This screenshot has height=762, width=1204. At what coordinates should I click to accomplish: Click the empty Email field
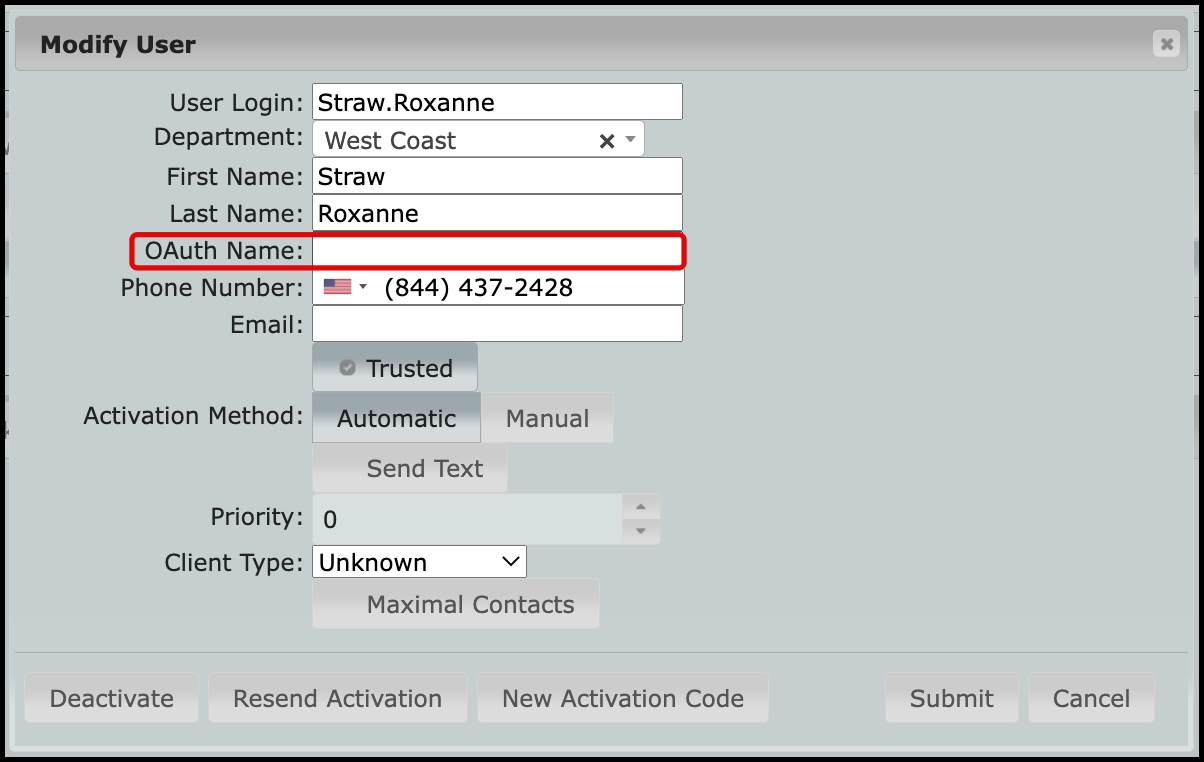click(498, 324)
